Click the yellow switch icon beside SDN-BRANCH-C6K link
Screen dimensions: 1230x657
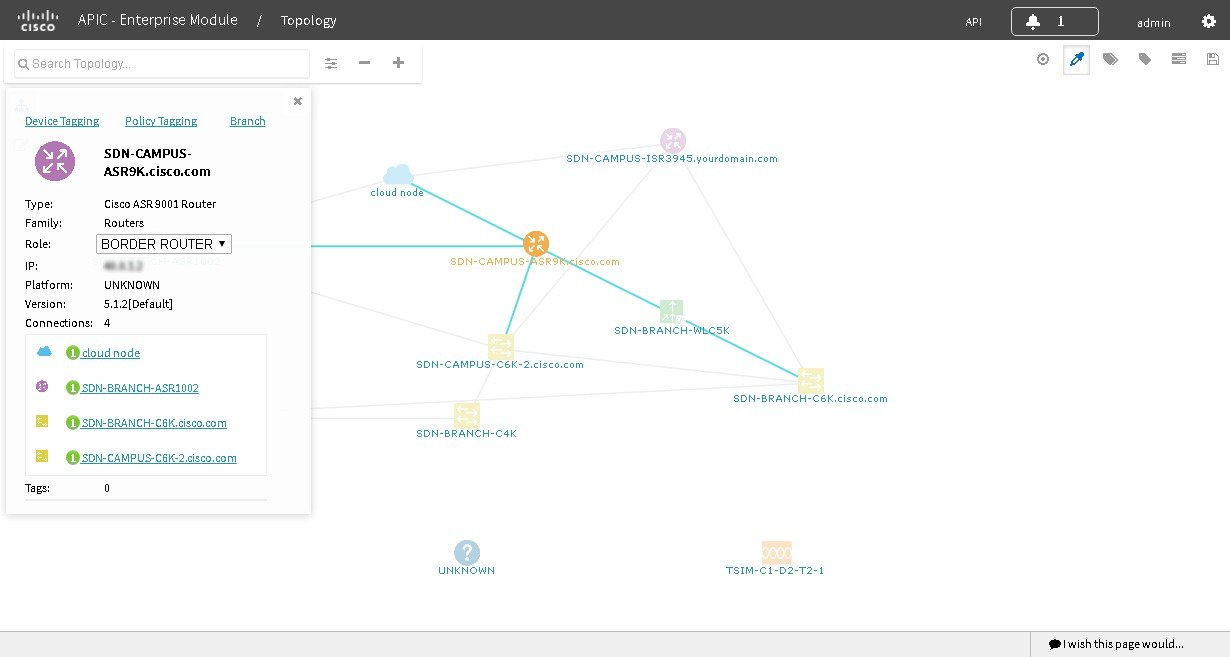point(42,422)
